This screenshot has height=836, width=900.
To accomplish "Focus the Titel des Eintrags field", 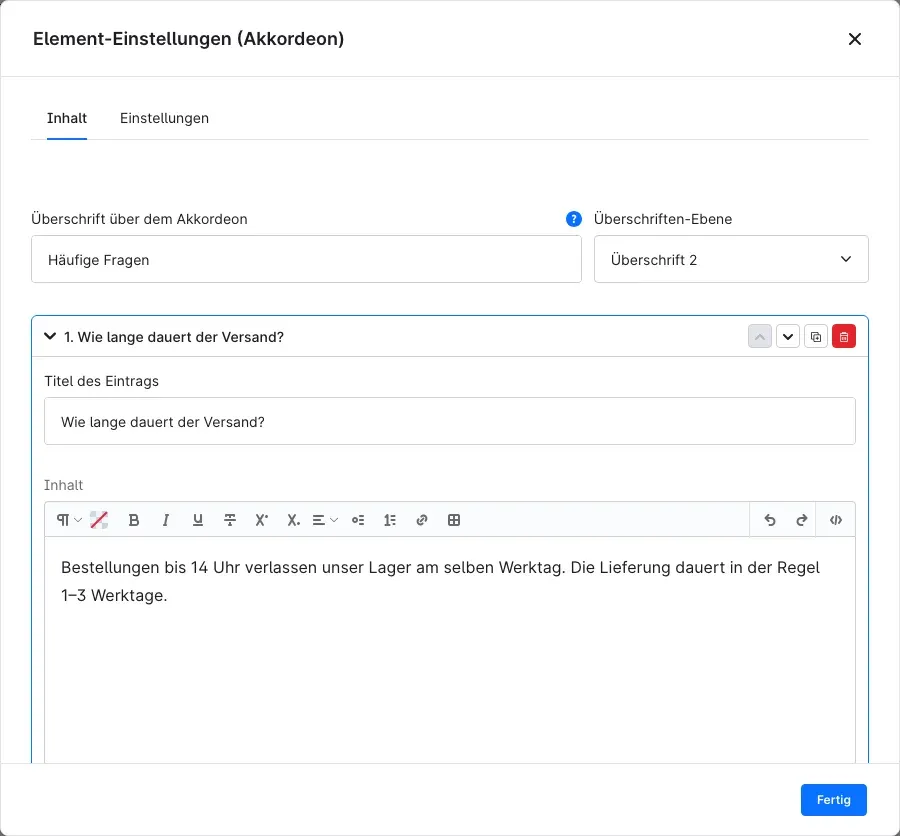I will click(x=449, y=421).
